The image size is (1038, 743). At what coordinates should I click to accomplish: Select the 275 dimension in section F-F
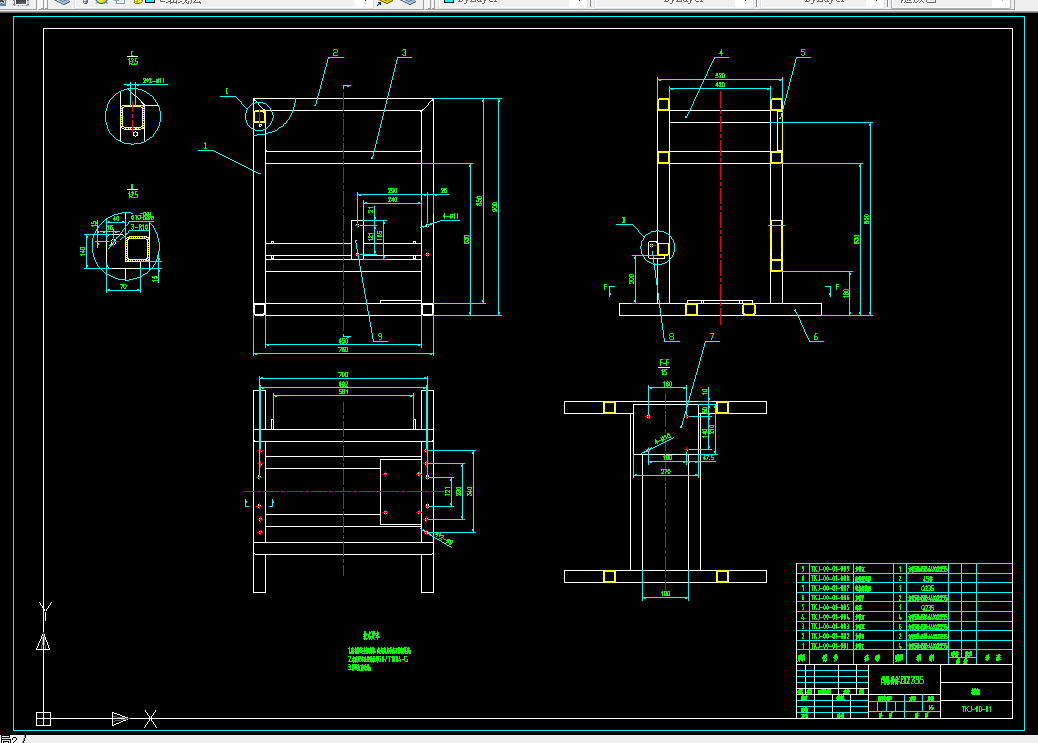pyautogui.click(x=665, y=471)
